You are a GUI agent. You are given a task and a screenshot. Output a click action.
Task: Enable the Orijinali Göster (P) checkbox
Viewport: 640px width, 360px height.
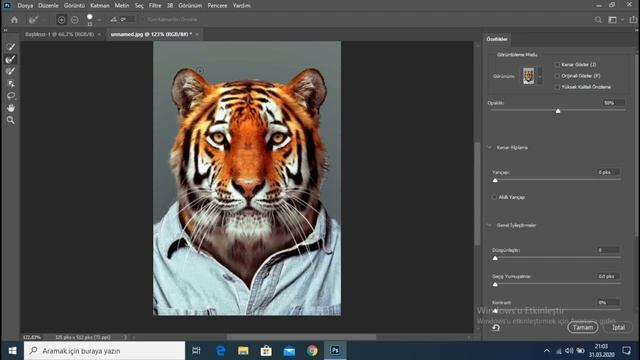coord(557,76)
